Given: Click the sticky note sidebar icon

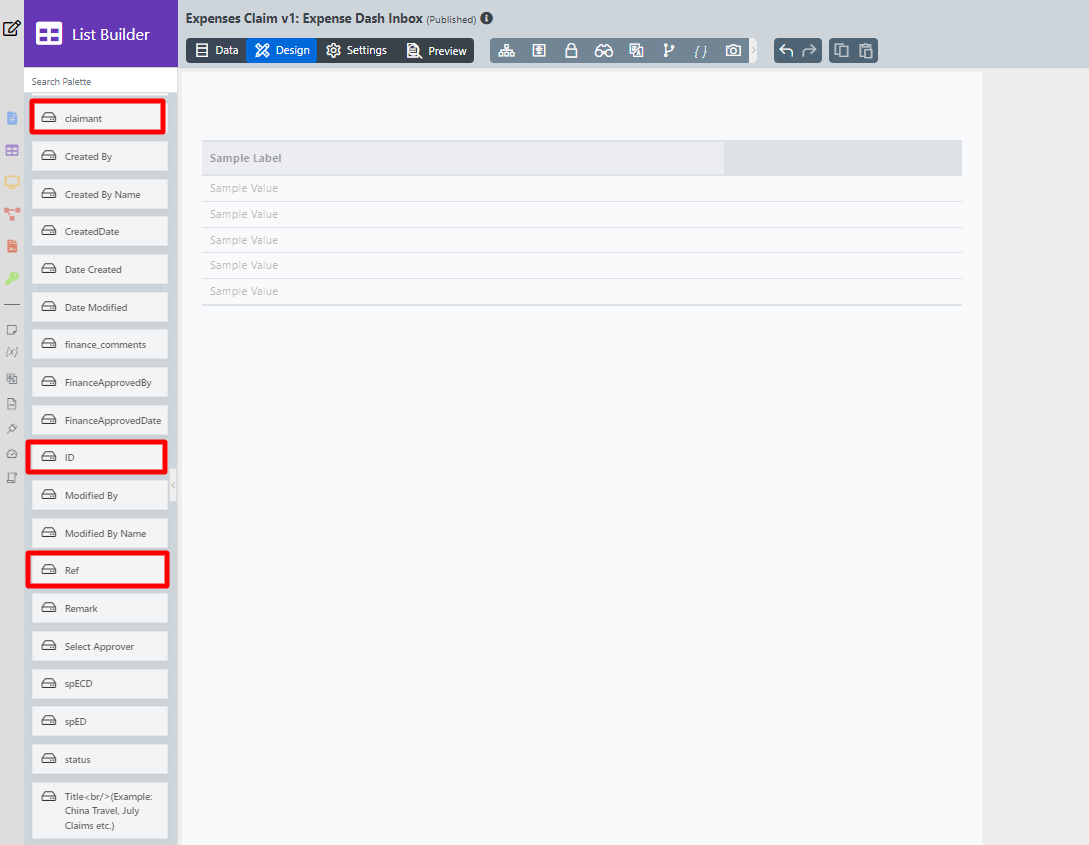Looking at the screenshot, I should [x=12, y=330].
